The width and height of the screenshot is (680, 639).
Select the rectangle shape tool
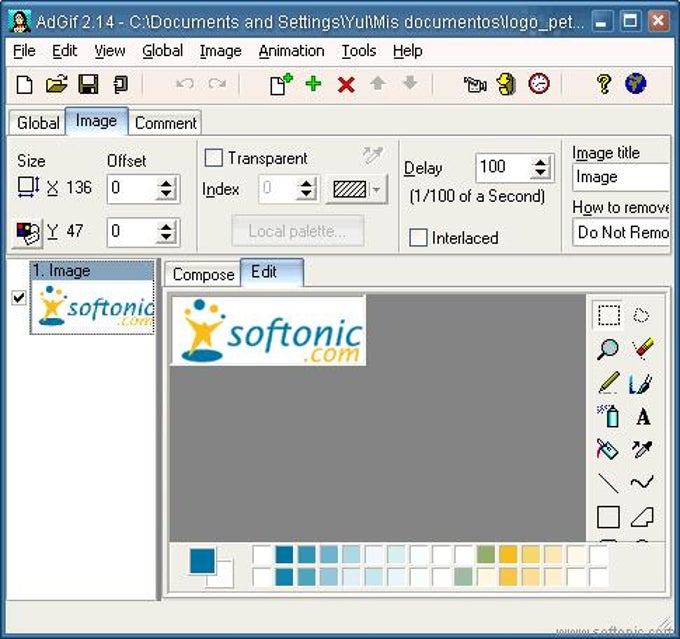point(608,517)
